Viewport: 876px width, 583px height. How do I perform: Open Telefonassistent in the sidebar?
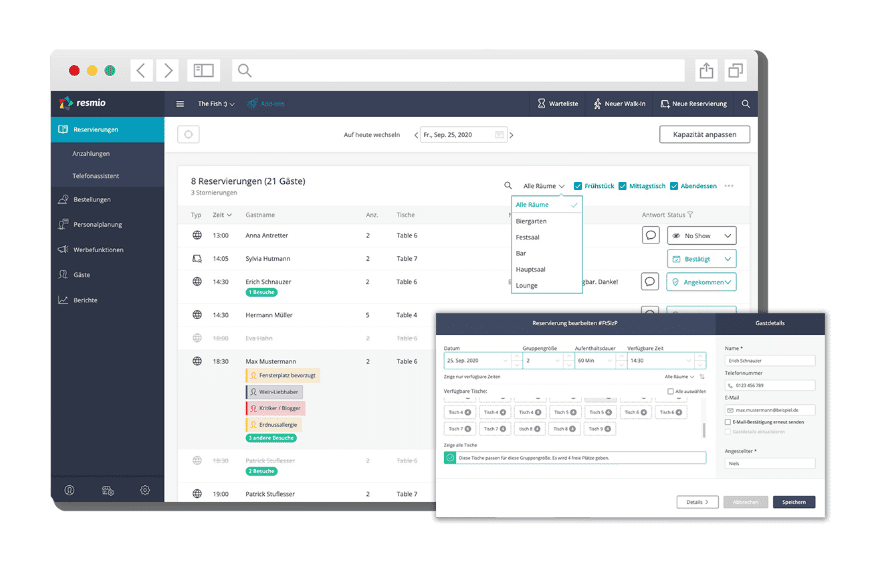pyautogui.click(x=96, y=176)
